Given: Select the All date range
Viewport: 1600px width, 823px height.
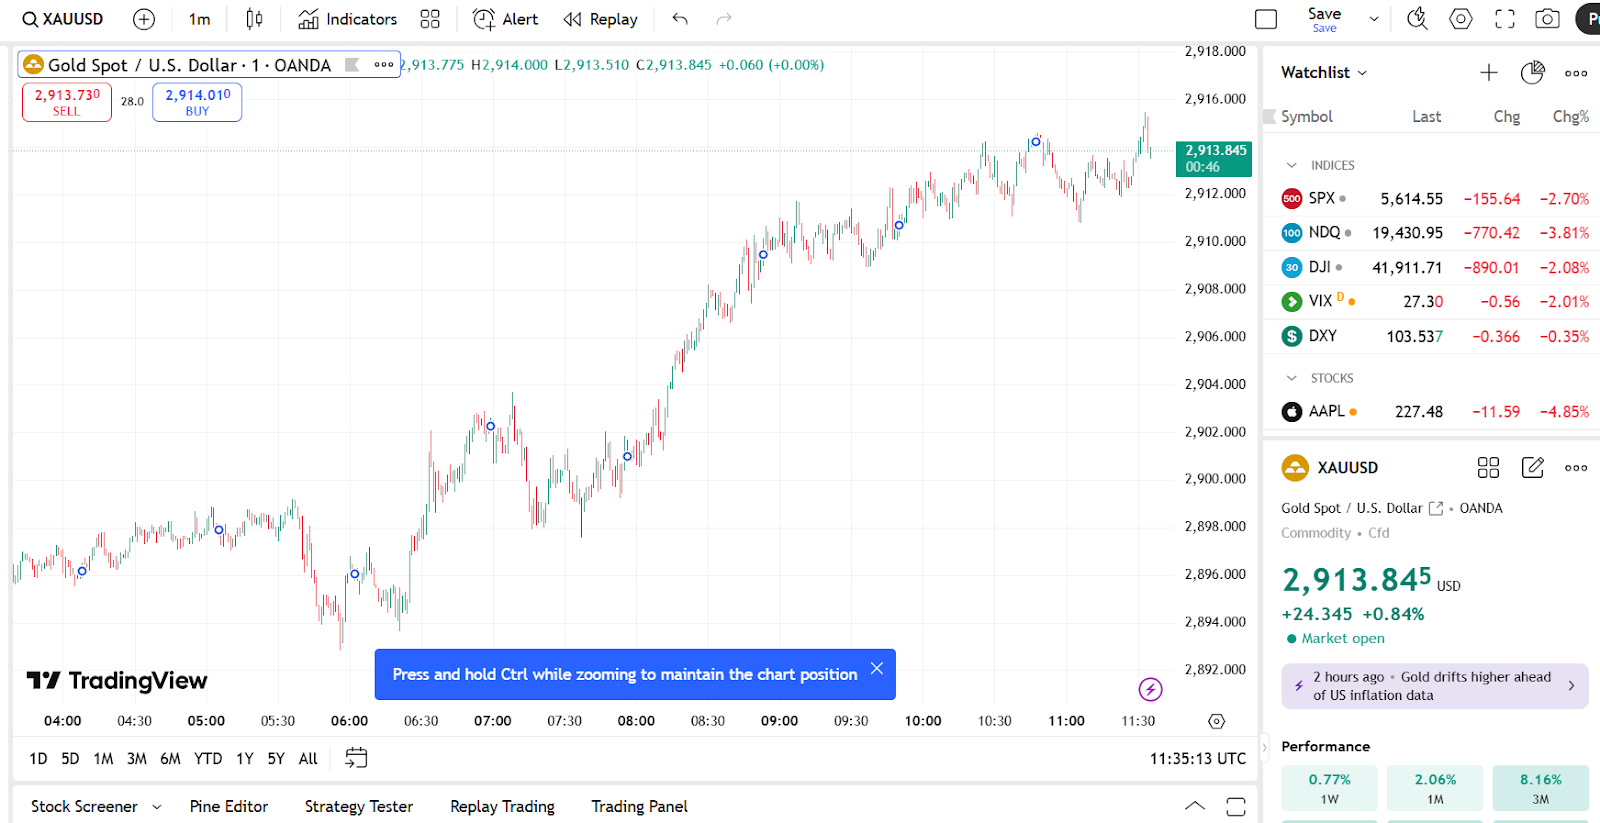Looking at the screenshot, I should pyautogui.click(x=308, y=759).
